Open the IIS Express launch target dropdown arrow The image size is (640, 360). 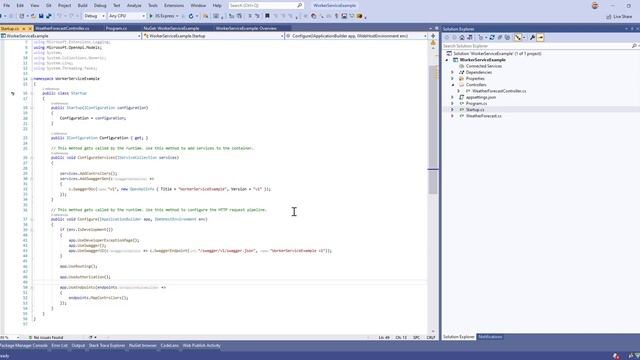177,16
